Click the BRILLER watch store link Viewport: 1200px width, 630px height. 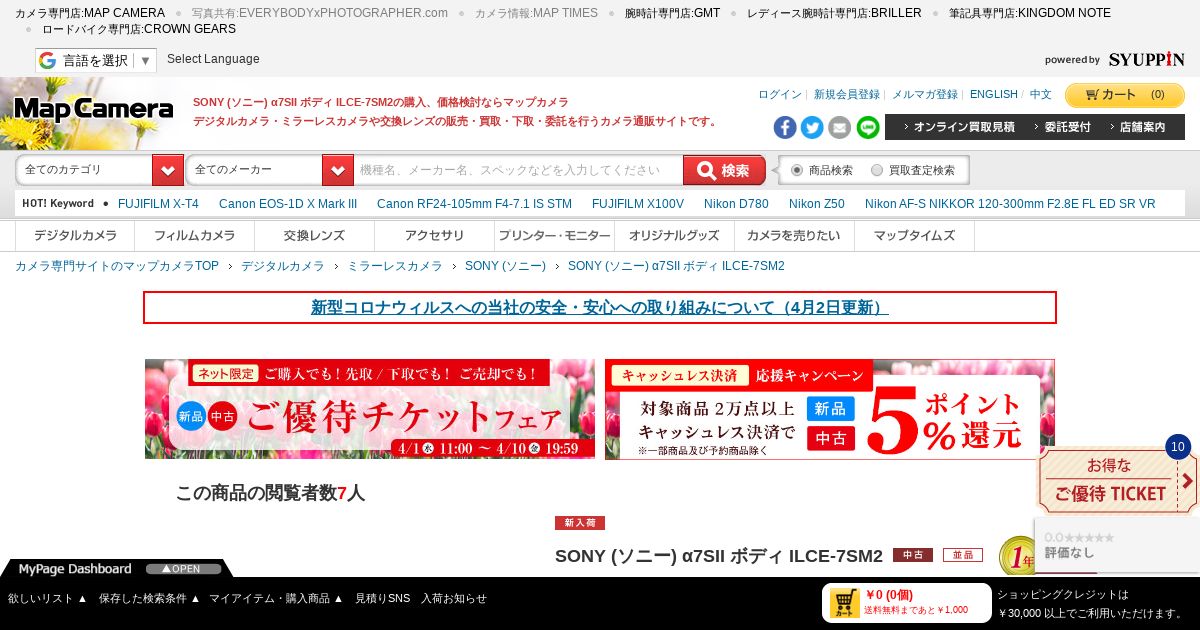pos(834,13)
